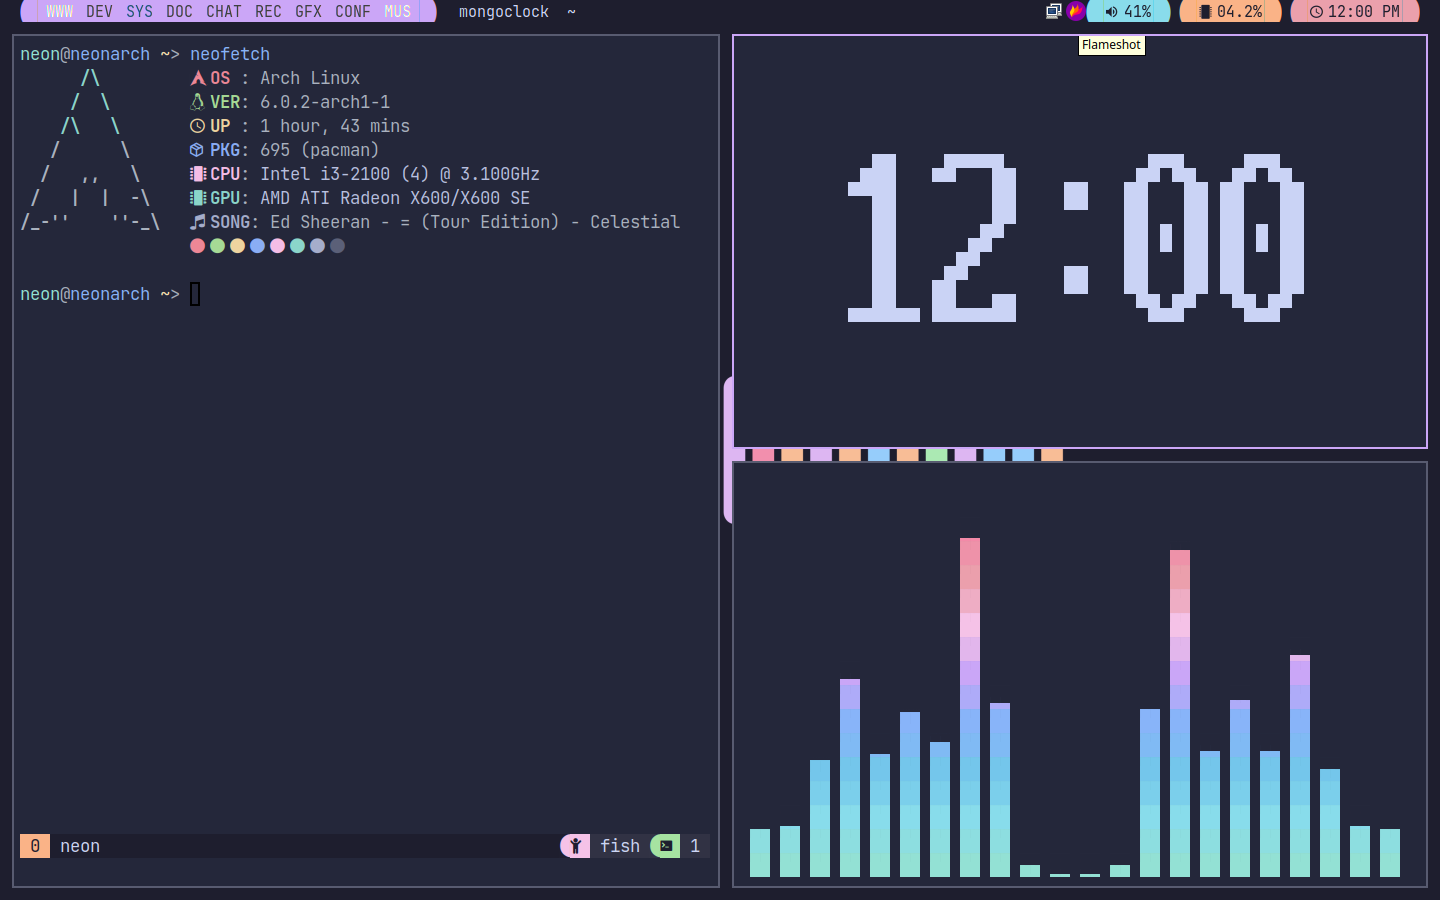Click the terminal prompt cursor area
The height and width of the screenshot is (900, 1440).
pyautogui.click(x=194, y=293)
